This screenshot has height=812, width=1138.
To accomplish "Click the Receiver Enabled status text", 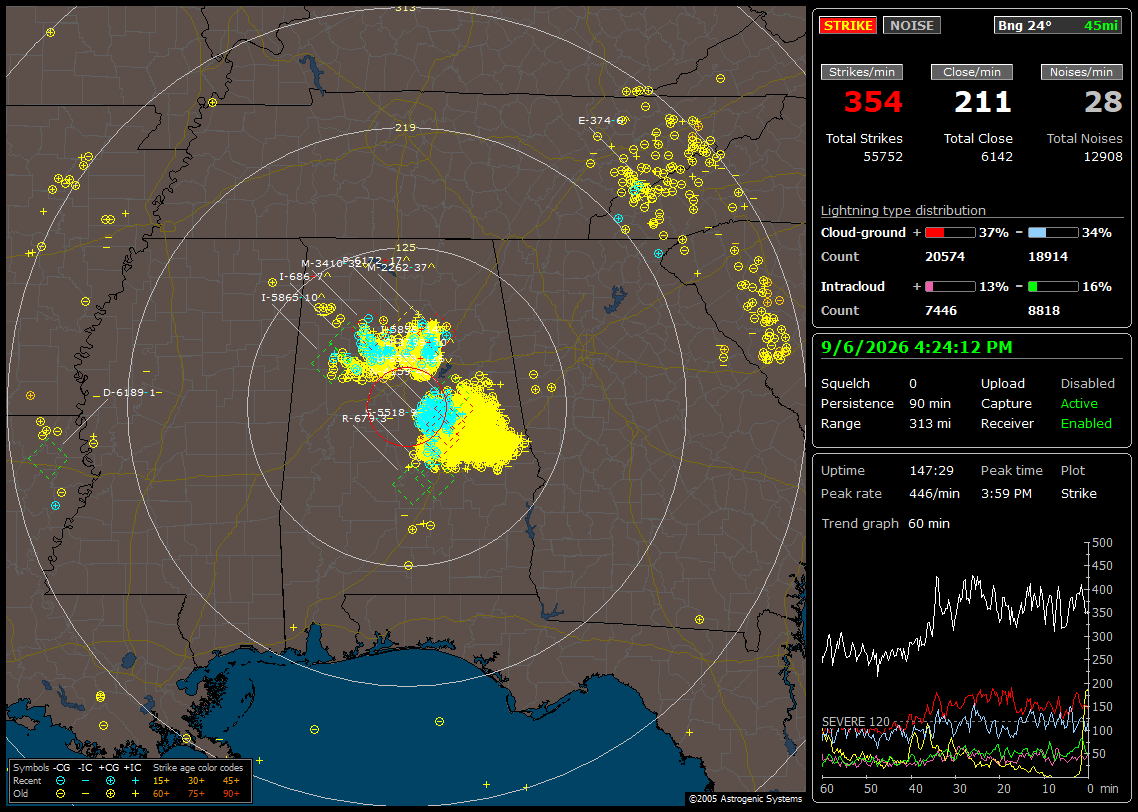I will pyautogui.click(x=1086, y=424).
